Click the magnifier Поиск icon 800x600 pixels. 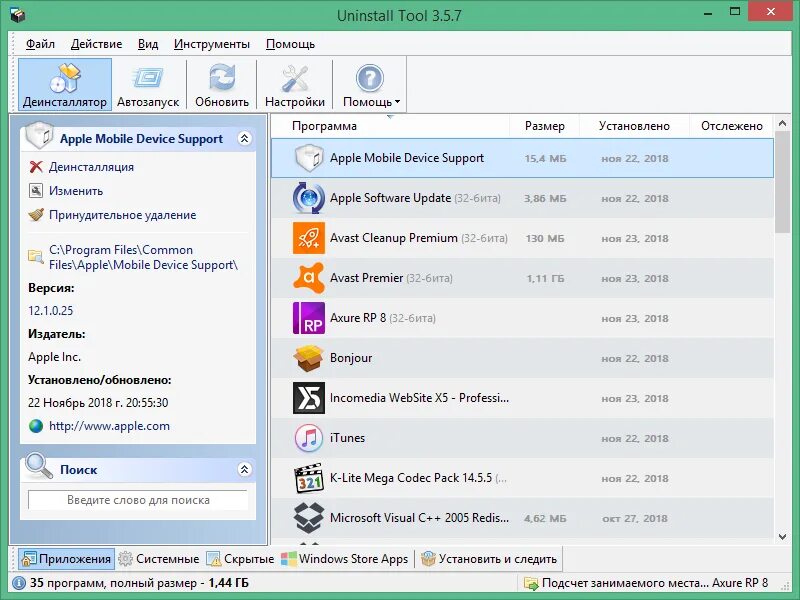[x=39, y=466]
